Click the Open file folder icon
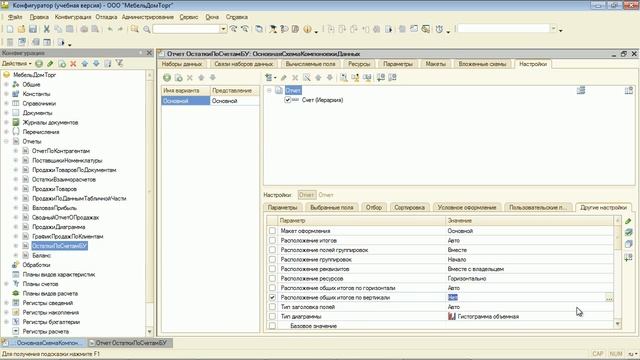 pos(21,29)
